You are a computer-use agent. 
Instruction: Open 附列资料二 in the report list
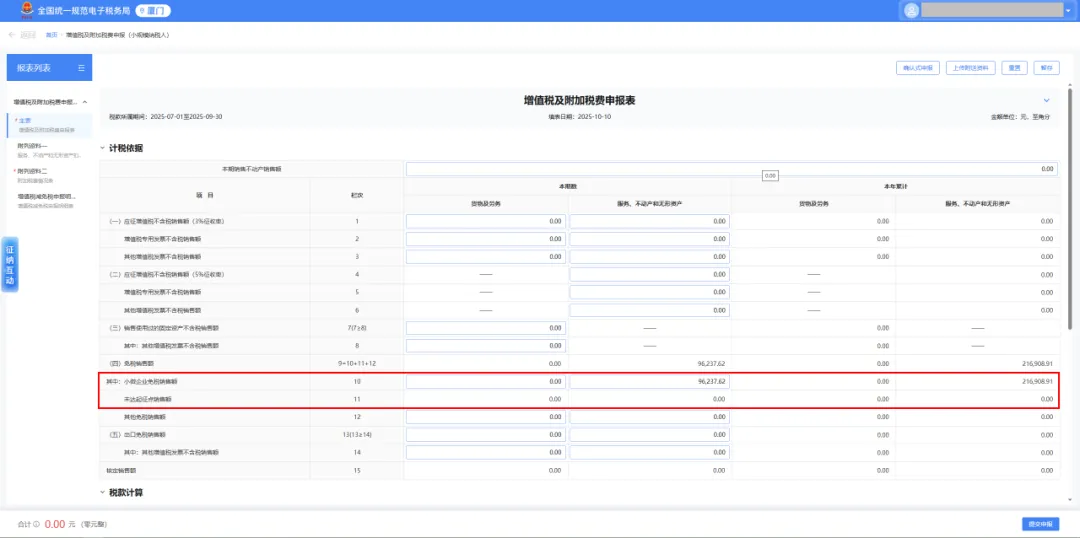coord(33,171)
